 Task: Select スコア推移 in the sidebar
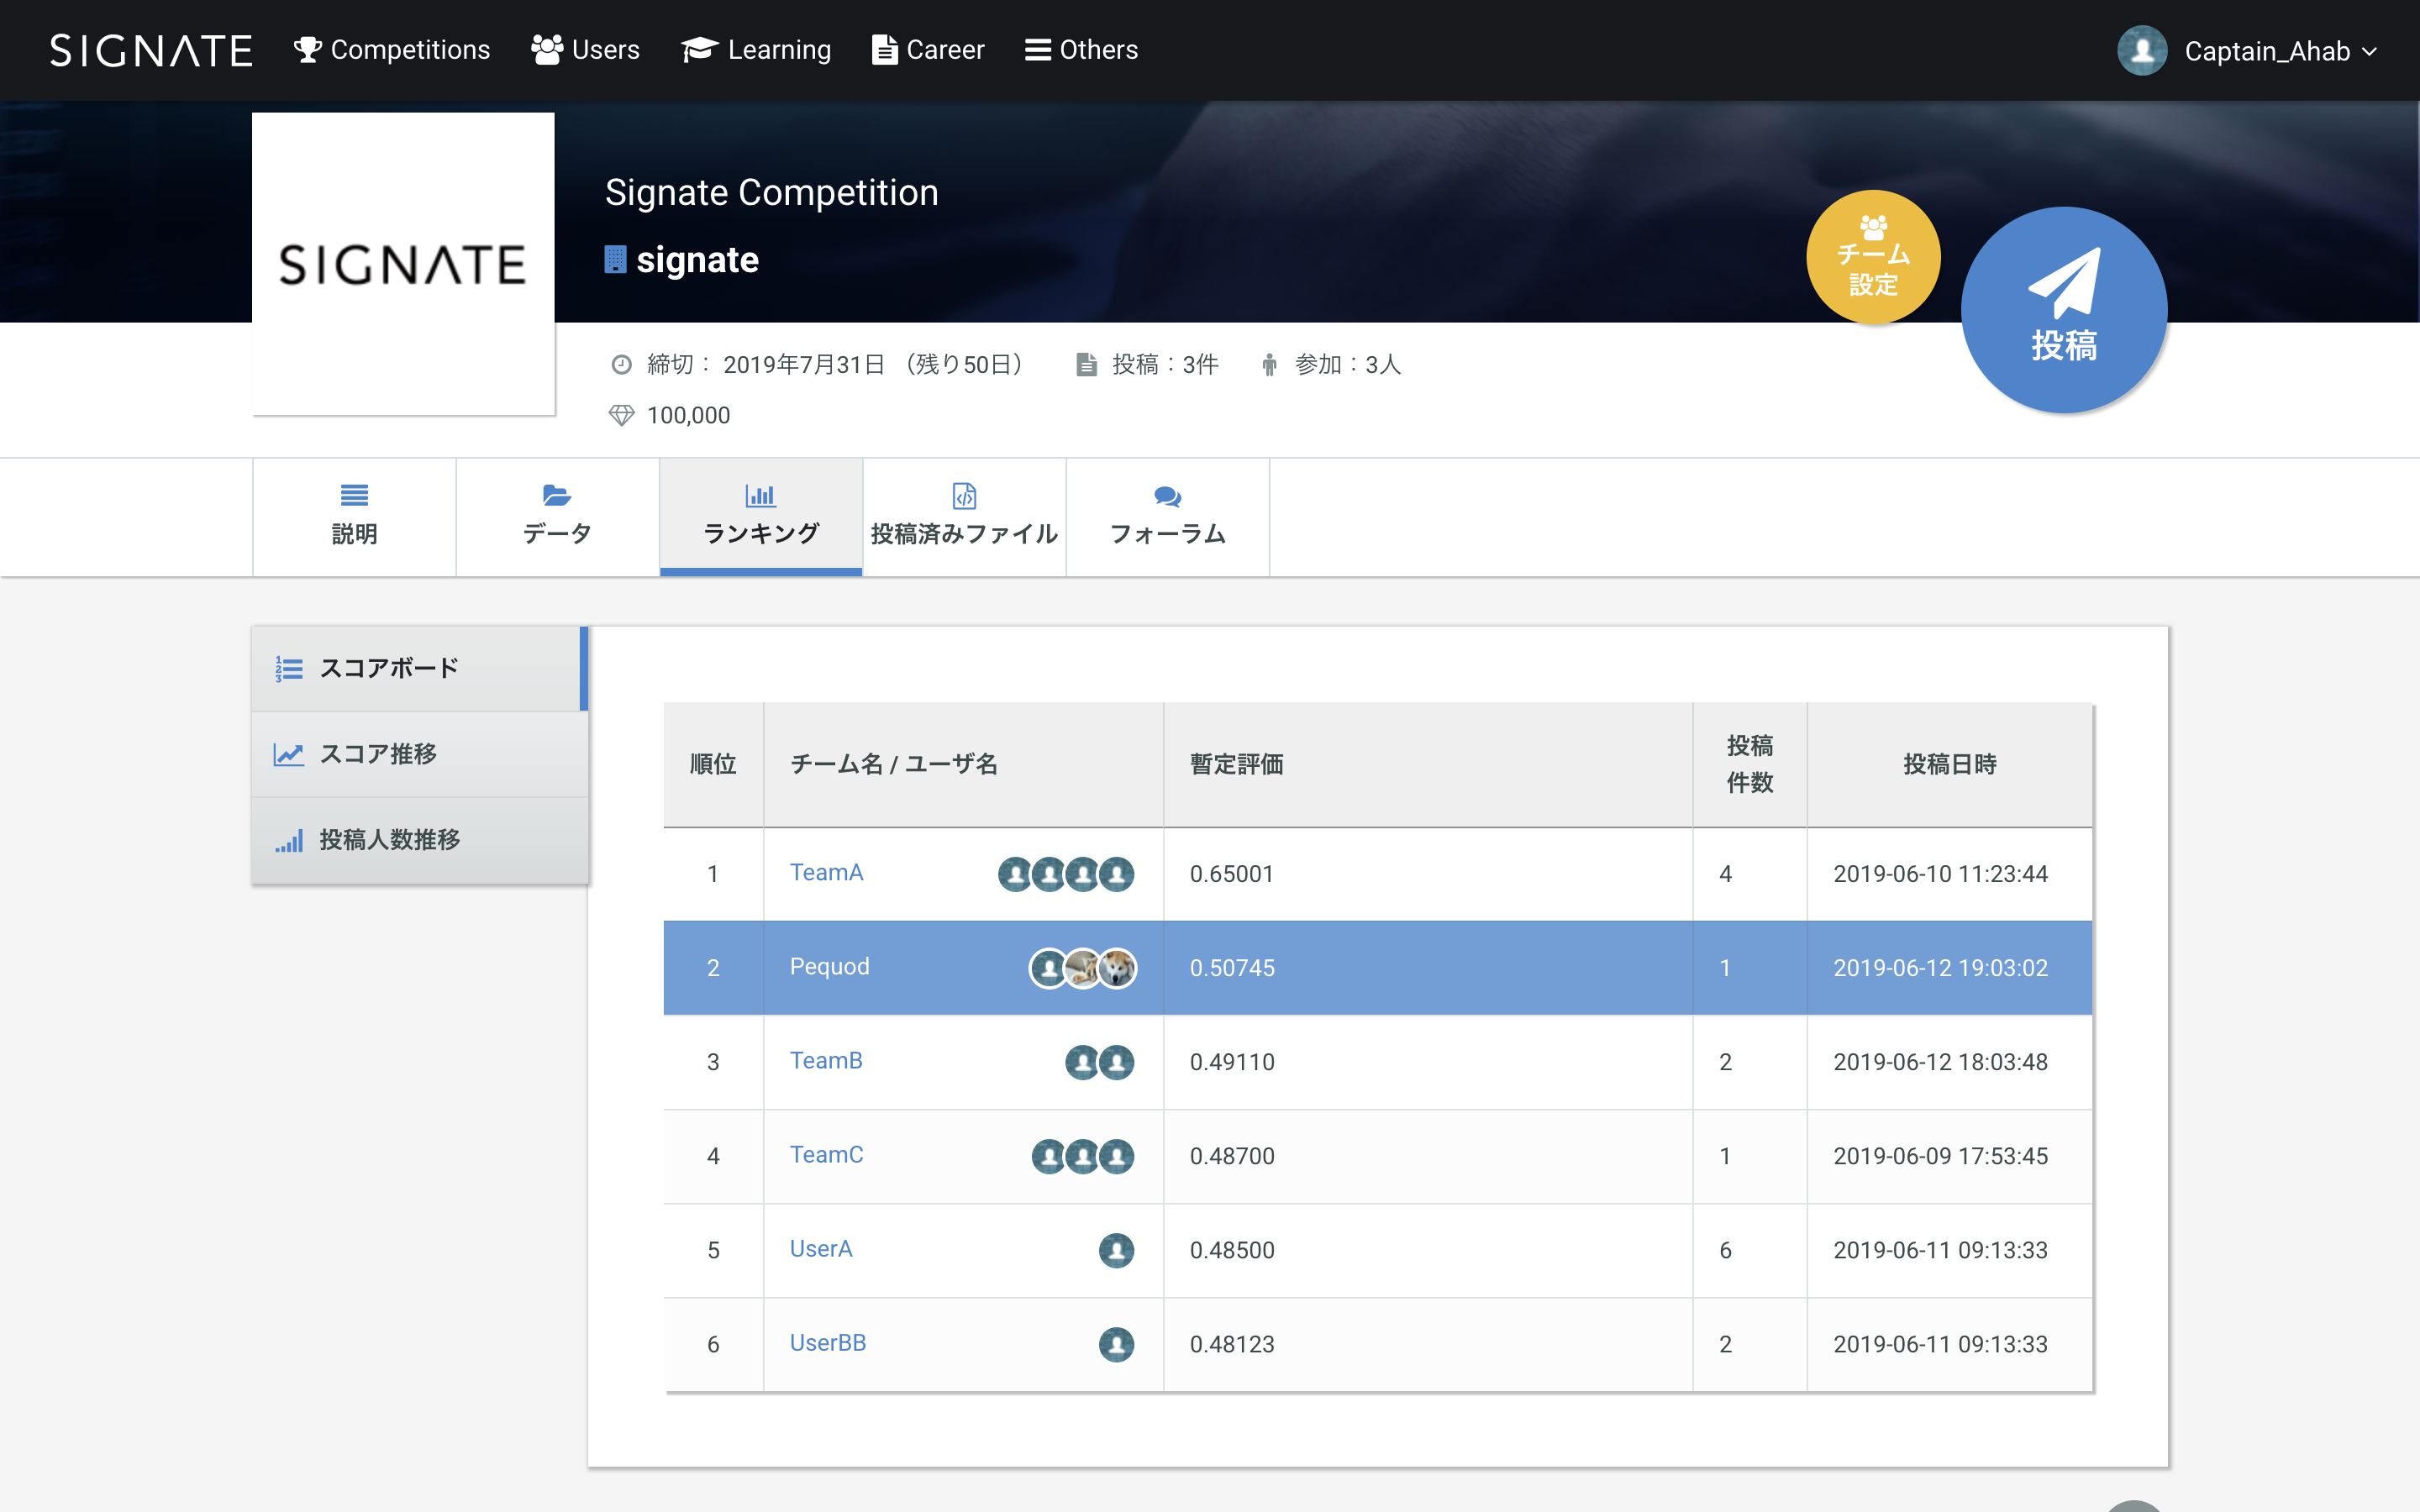click(x=378, y=754)
